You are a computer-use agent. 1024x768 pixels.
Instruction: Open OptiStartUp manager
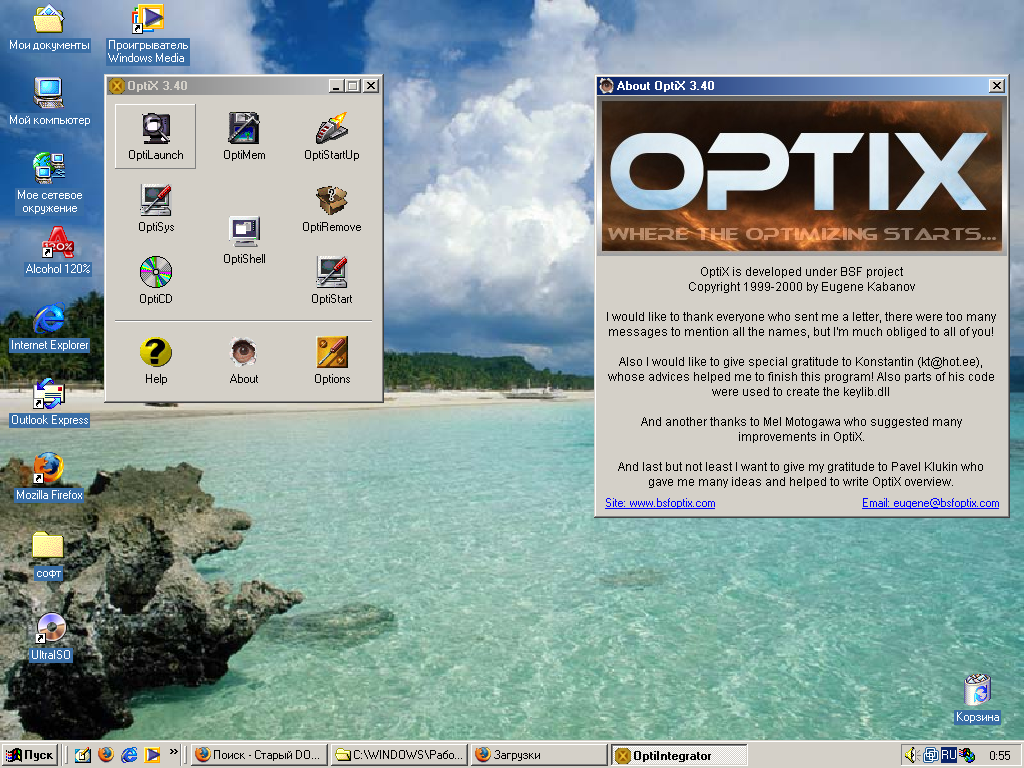pos(332,135)
